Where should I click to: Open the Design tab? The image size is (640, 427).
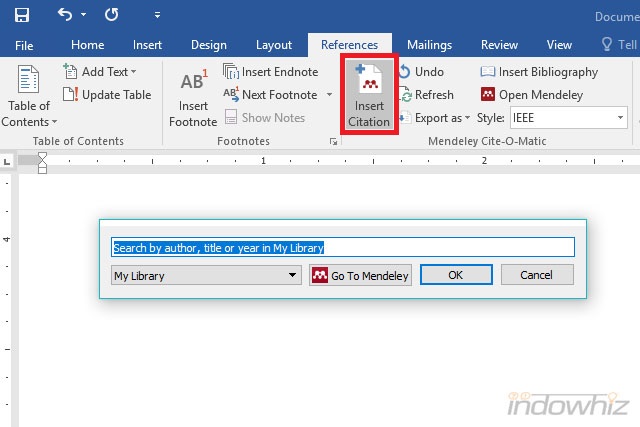[209, 45]
